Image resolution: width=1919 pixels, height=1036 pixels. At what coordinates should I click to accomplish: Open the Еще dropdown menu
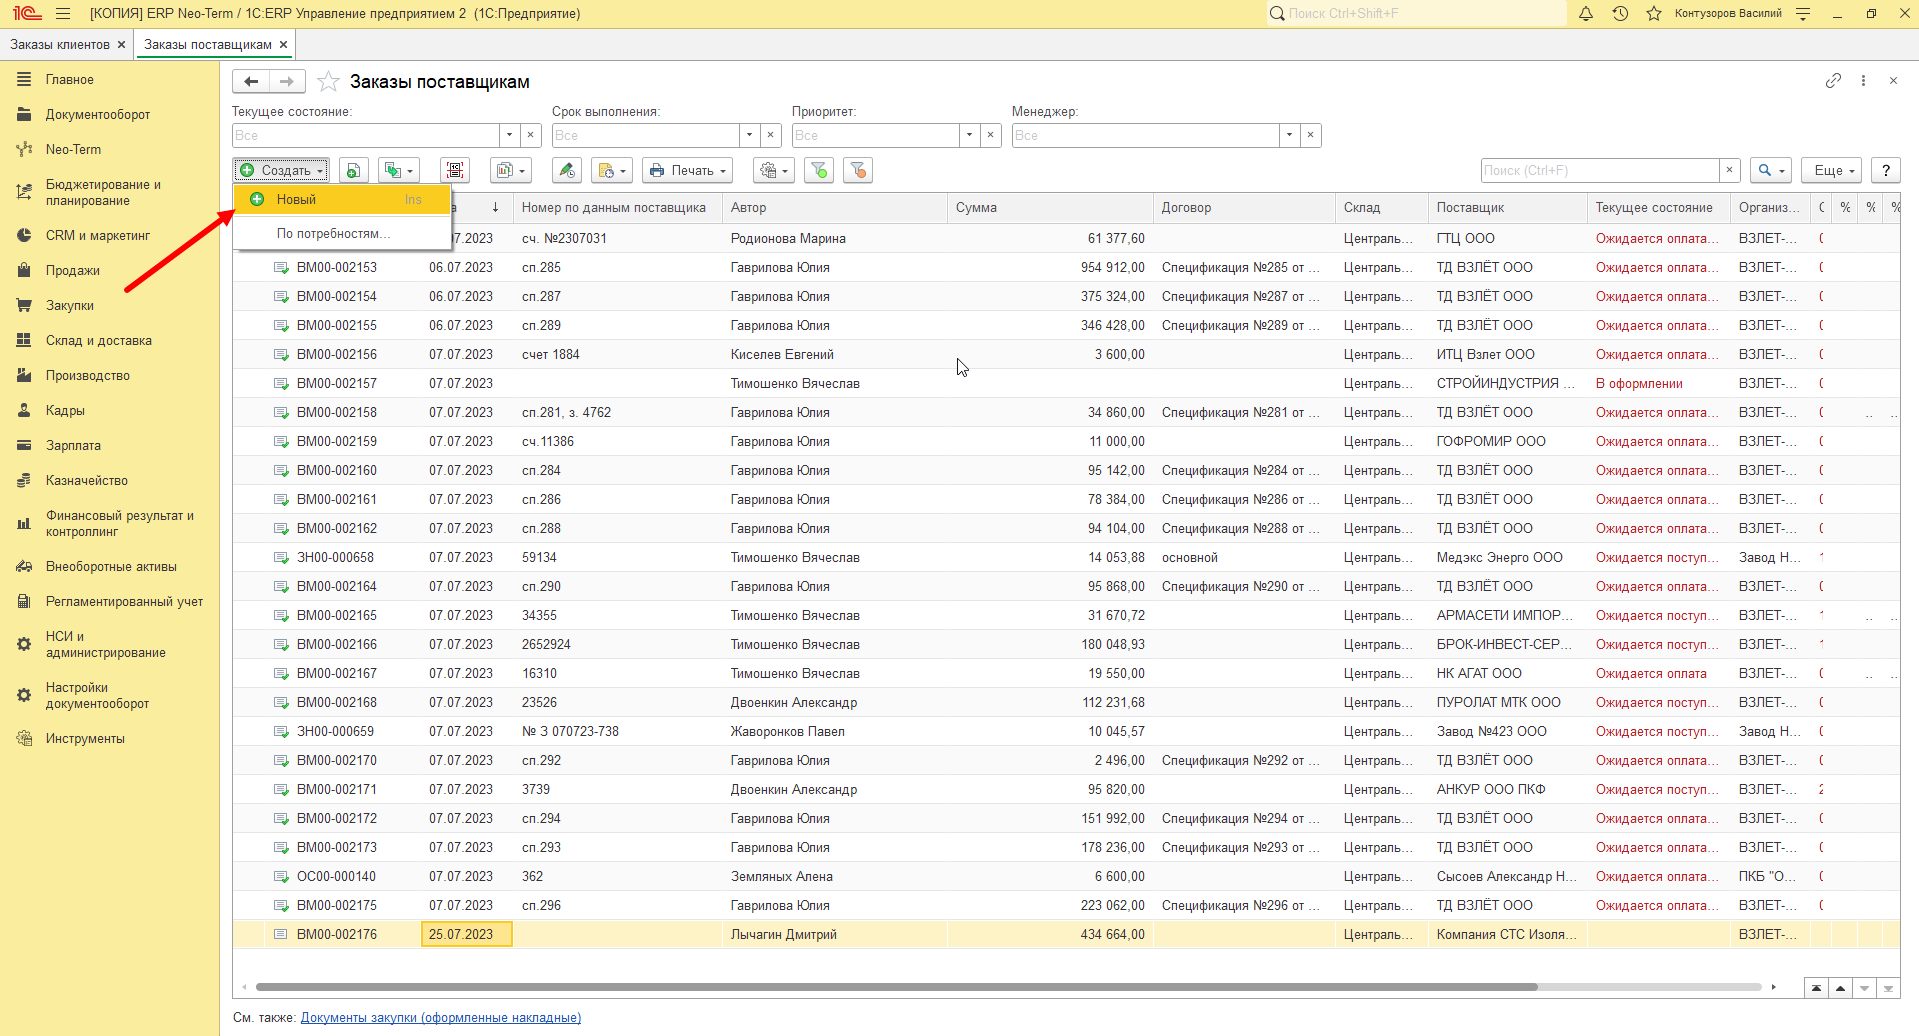click(x=1831, y=170)
